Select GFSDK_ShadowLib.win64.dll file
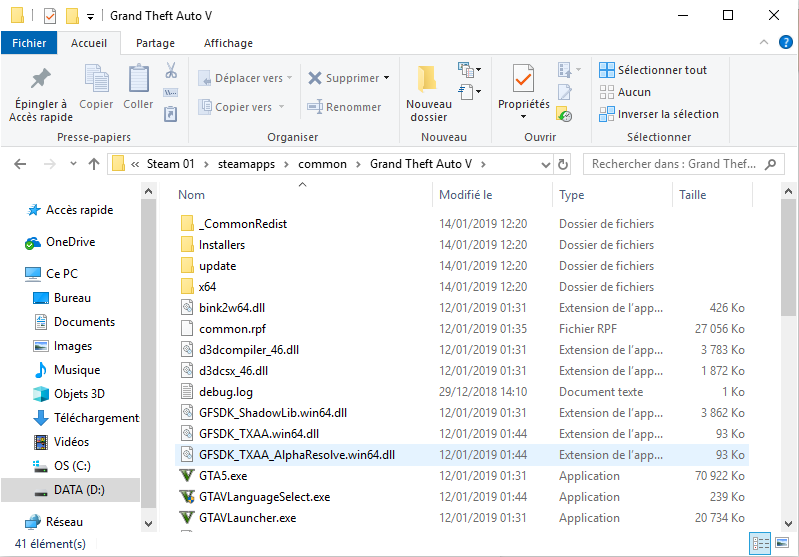799x557 pixels. point(462,413)
